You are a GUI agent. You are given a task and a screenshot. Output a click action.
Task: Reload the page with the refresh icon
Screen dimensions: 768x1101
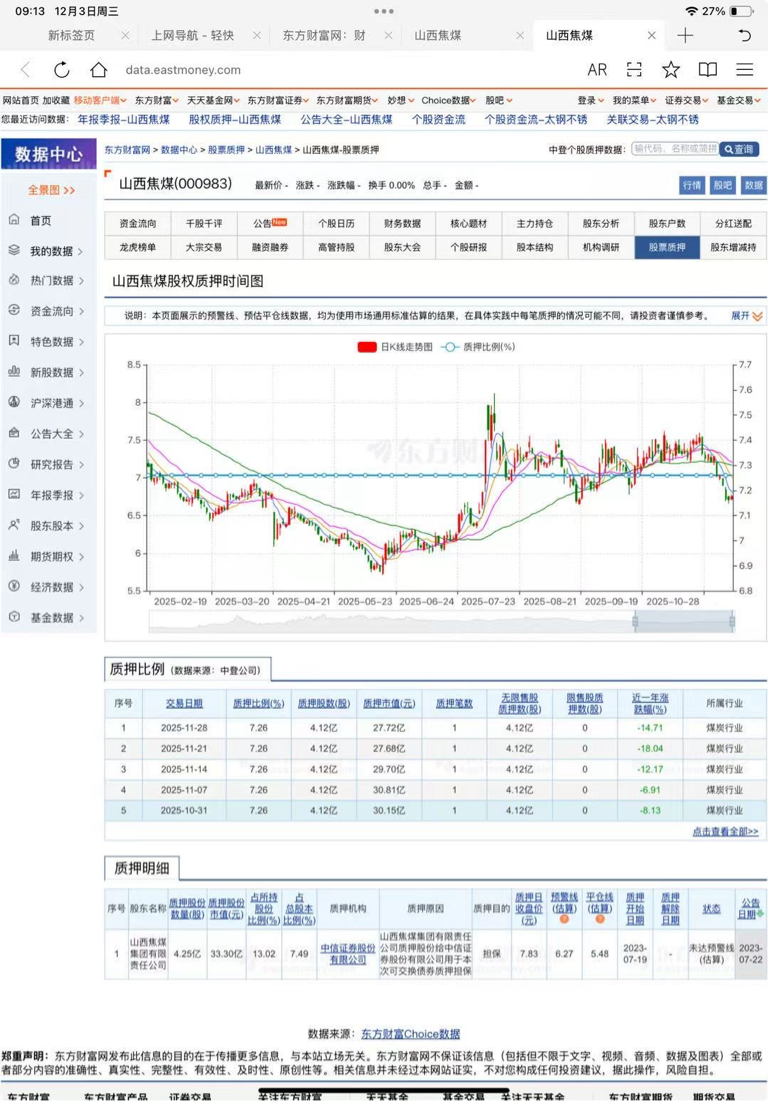pyautogui.click(x=62, y=70)
